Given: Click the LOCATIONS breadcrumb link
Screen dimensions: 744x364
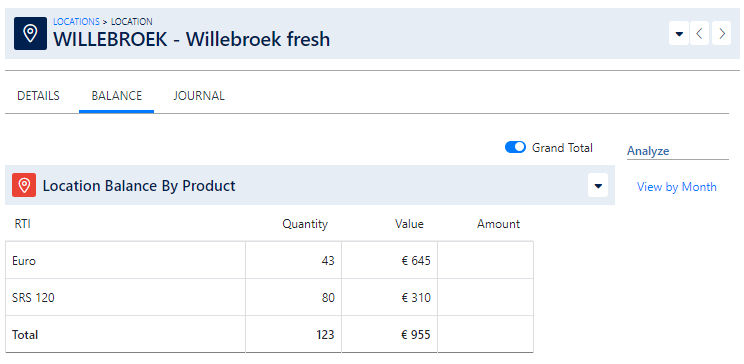Looking at the screenshot, I should (76, 22).
